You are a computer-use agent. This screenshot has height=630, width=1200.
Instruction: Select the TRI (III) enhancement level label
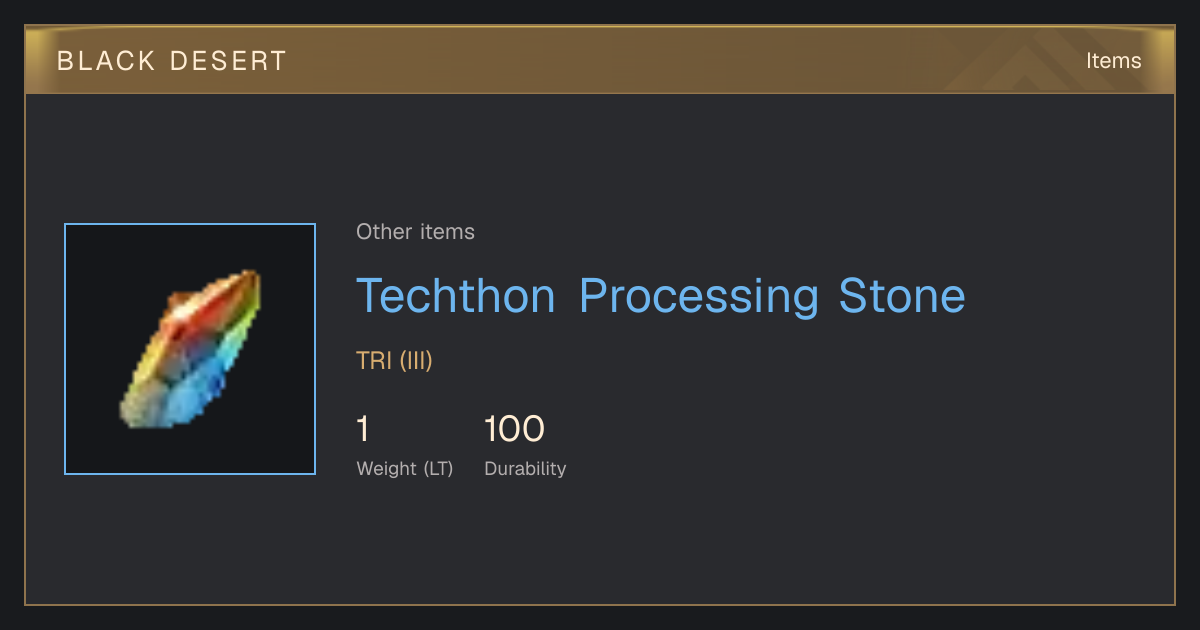pyautogui.click(x=394, y=361)
